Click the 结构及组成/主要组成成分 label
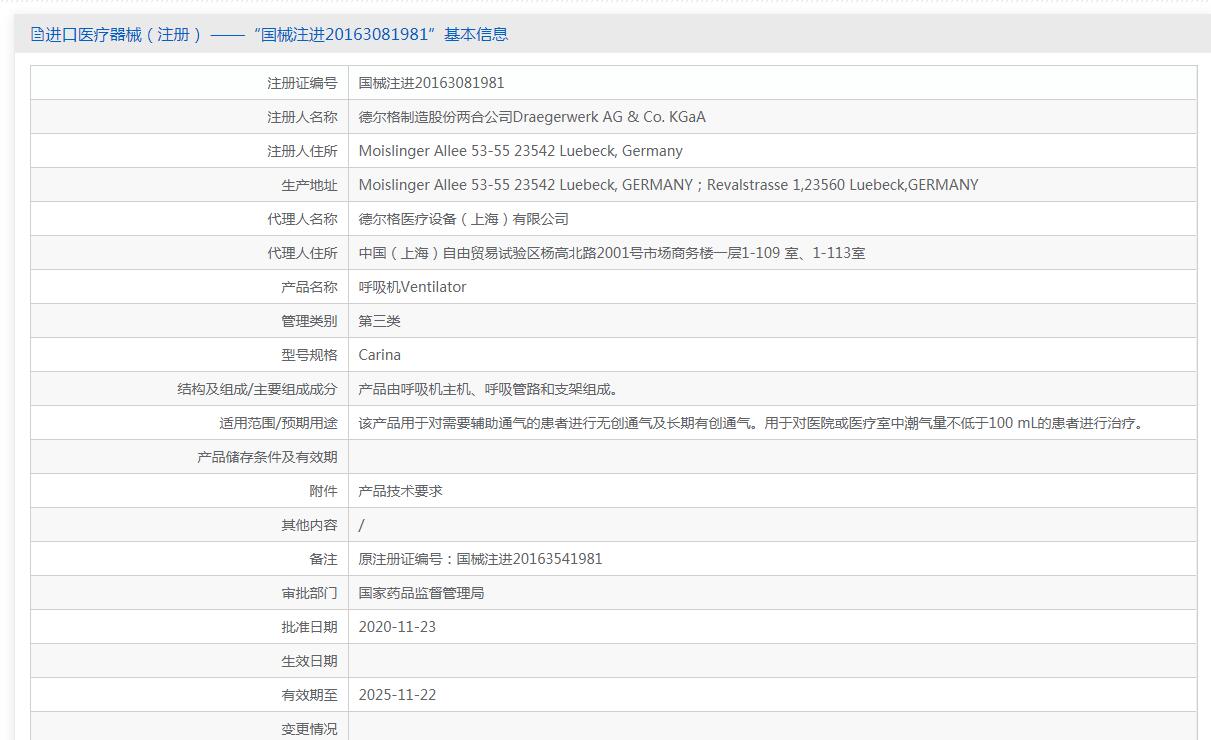The width and height of the screenshot is (1211, 740). click(257, 389)
